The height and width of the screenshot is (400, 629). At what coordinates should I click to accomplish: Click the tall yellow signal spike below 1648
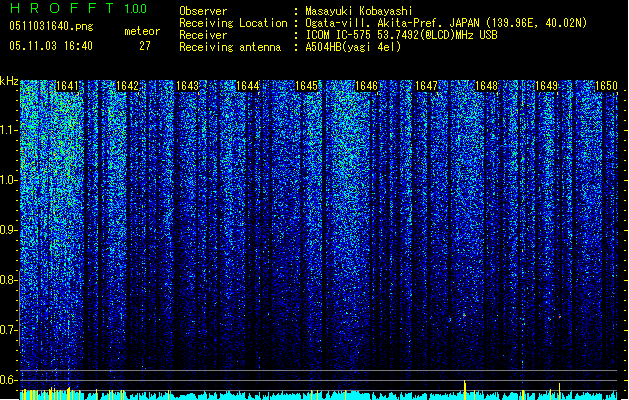465,390
